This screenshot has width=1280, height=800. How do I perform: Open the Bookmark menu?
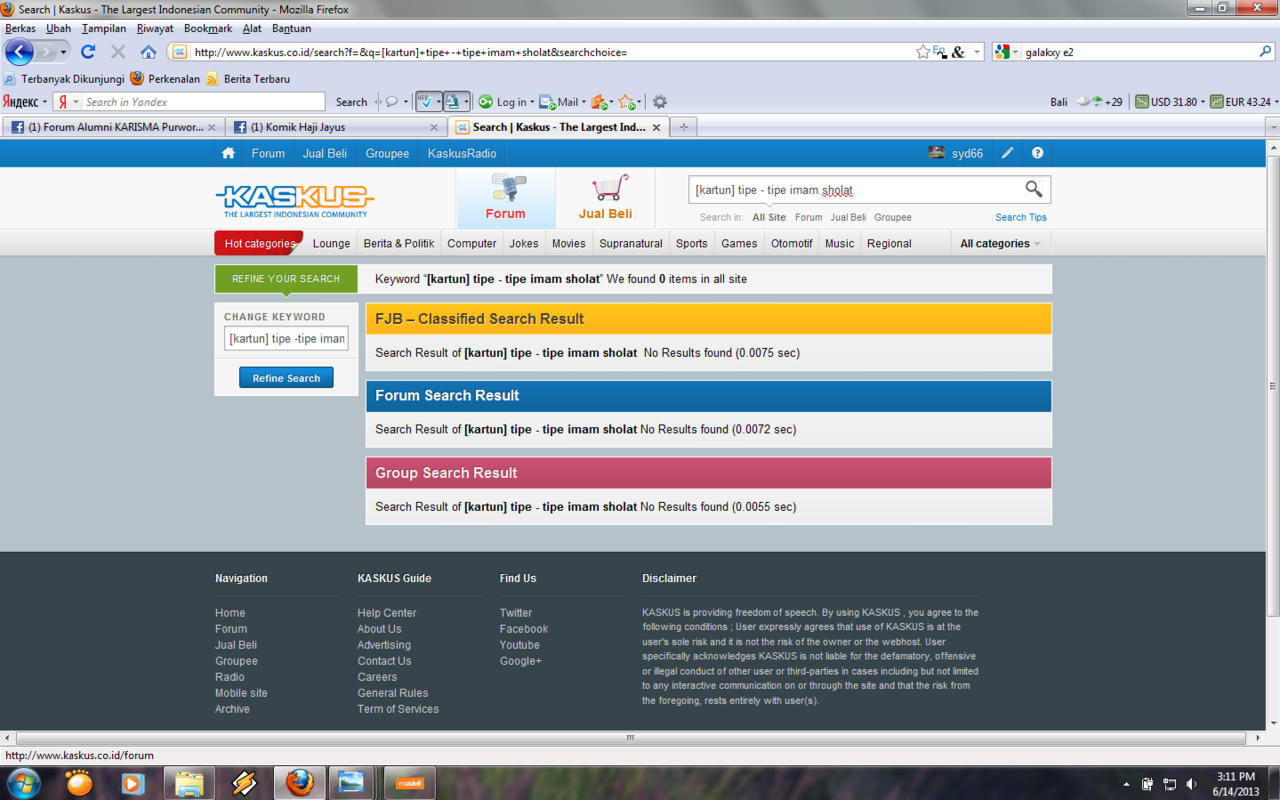tap(208, 29)
